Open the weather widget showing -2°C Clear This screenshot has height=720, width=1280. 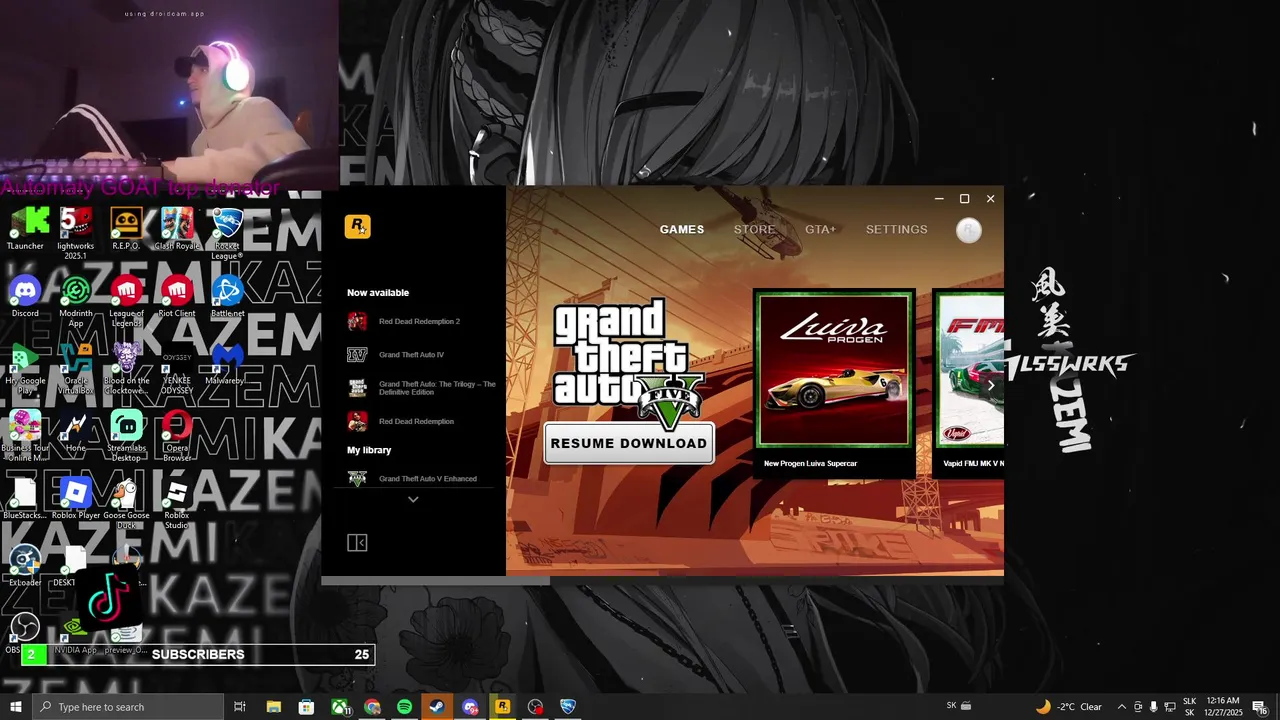pyautogui.click(x=1069, y=707)
